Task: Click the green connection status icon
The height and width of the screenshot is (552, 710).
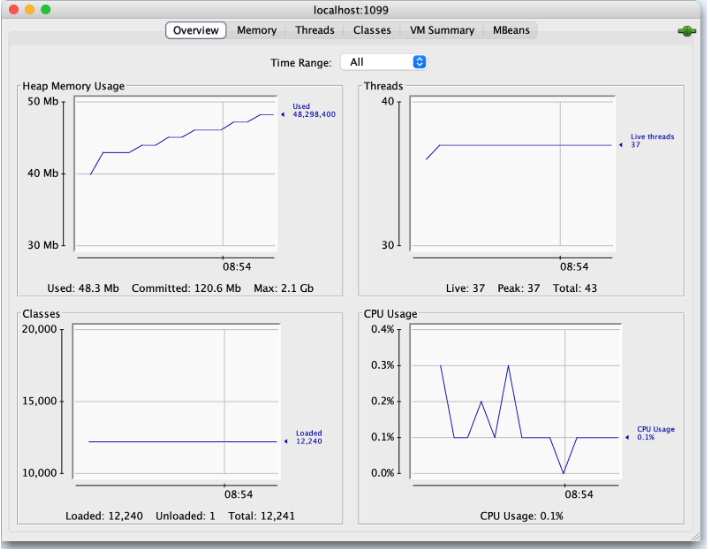Action: point(686,31)
